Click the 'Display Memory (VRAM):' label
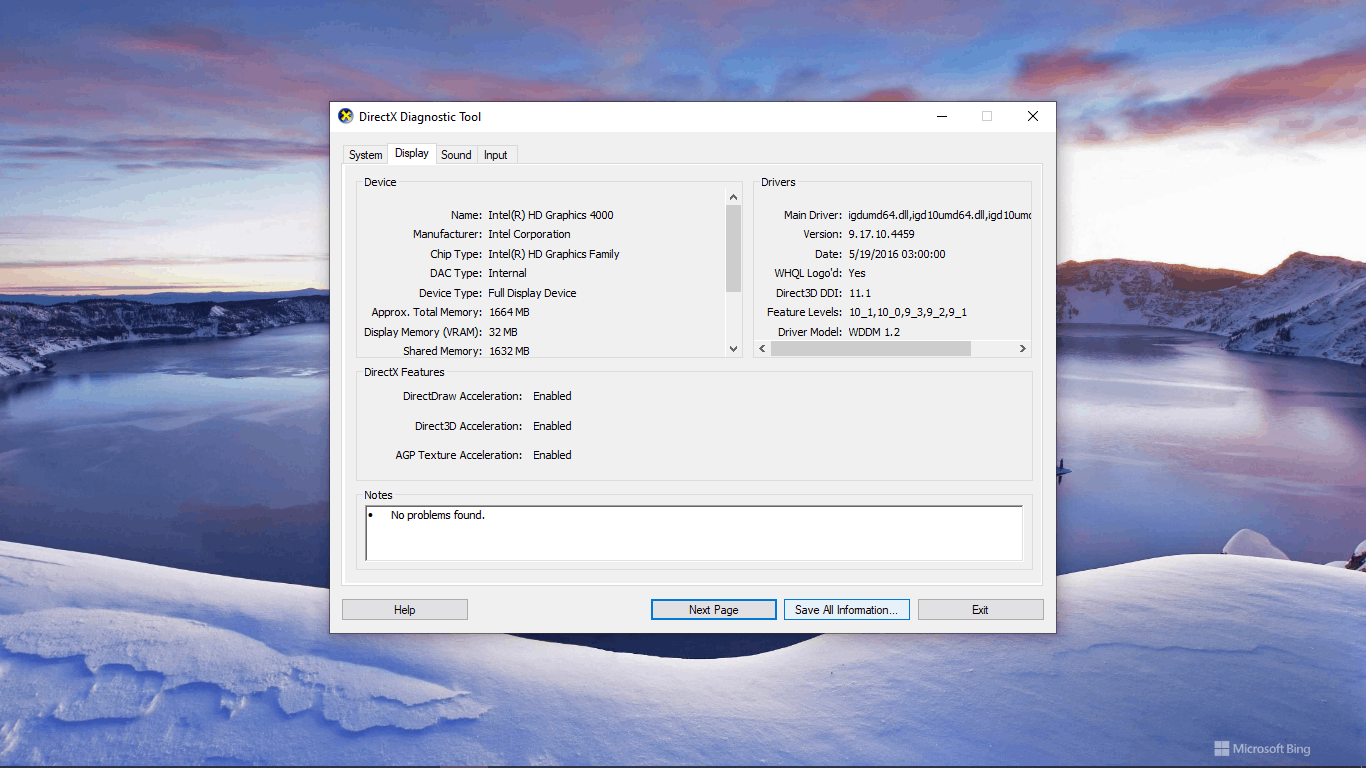Viewport: 1366px width, 768px height. [x=423, y=332]
